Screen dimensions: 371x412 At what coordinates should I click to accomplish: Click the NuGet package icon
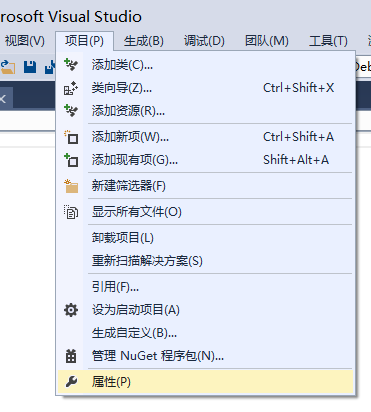71,356
